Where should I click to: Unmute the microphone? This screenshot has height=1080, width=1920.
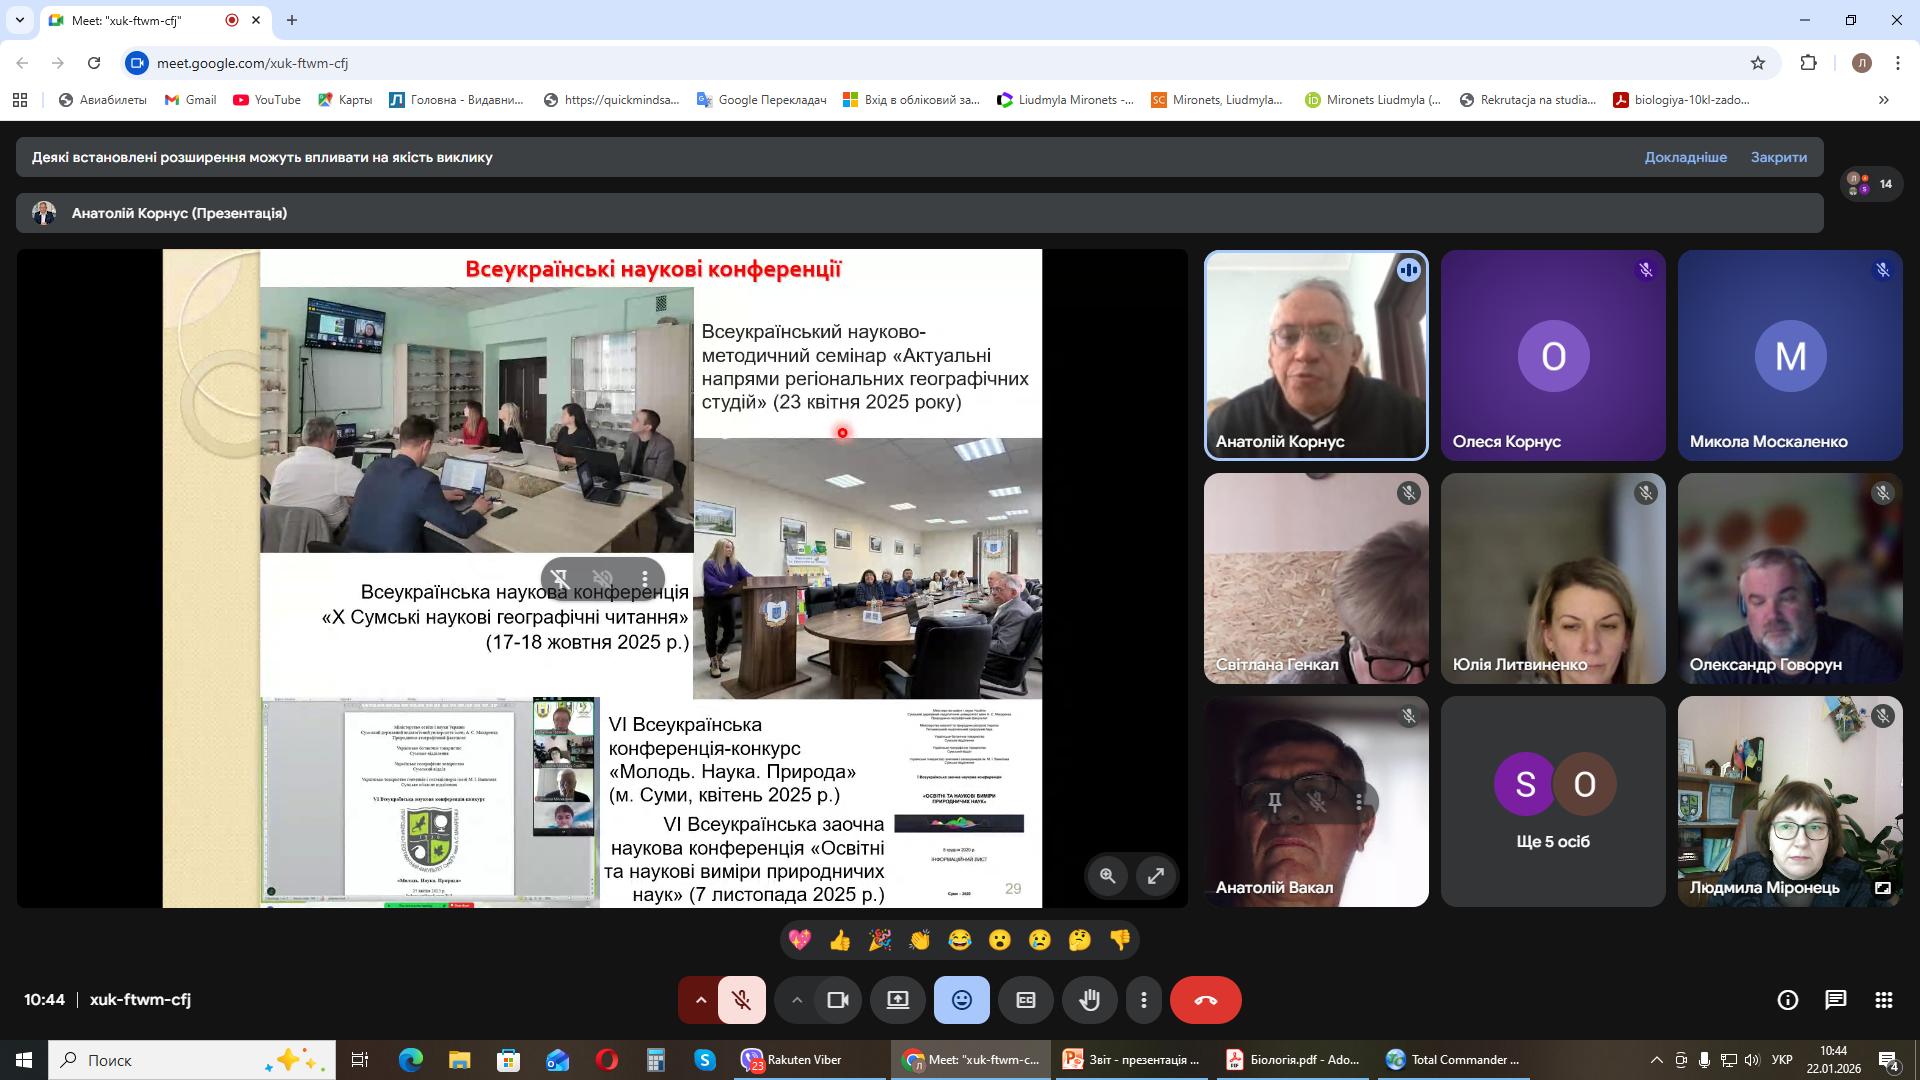tap(741, 1000)
